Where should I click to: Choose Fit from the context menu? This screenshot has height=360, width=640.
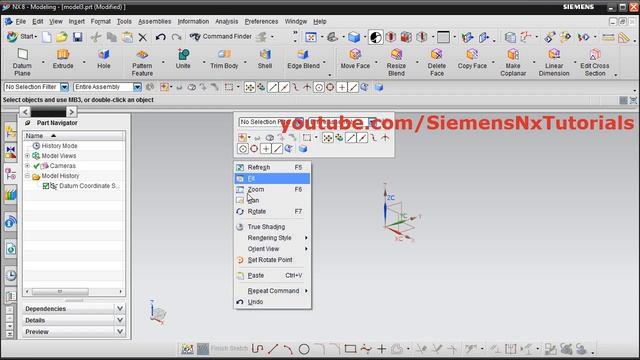(x=272, y=178)
